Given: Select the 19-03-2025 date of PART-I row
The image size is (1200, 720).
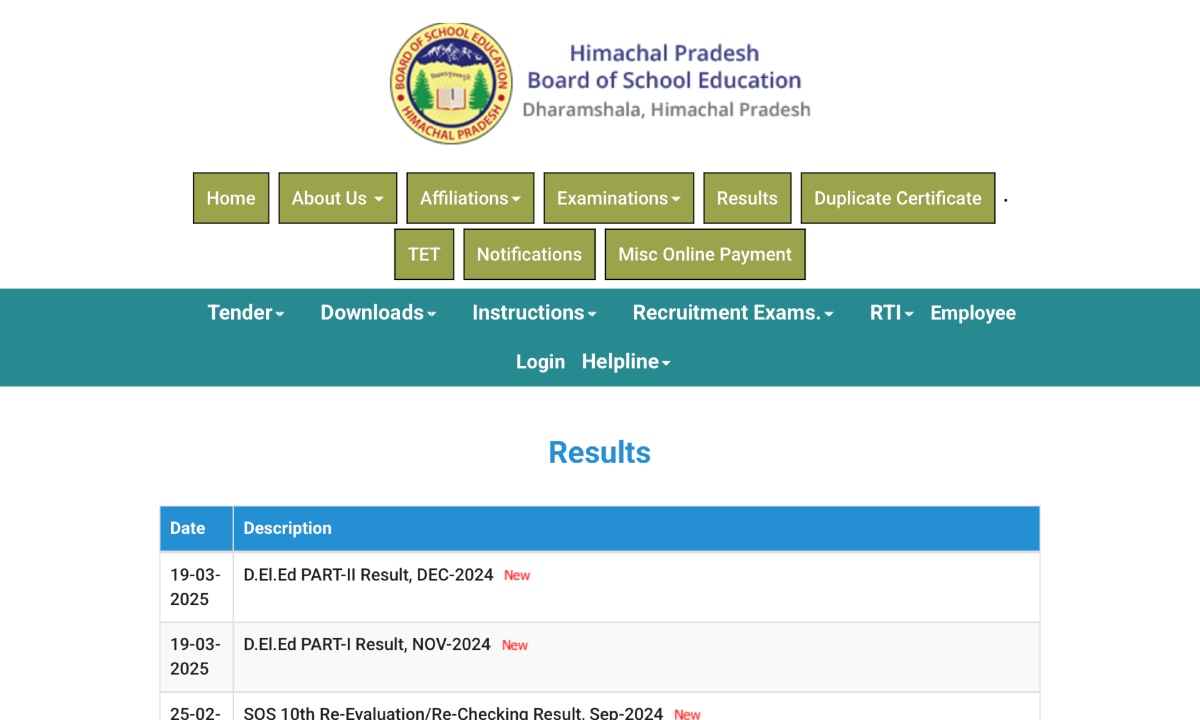Looking at the screenshot, I should [195, 657].
